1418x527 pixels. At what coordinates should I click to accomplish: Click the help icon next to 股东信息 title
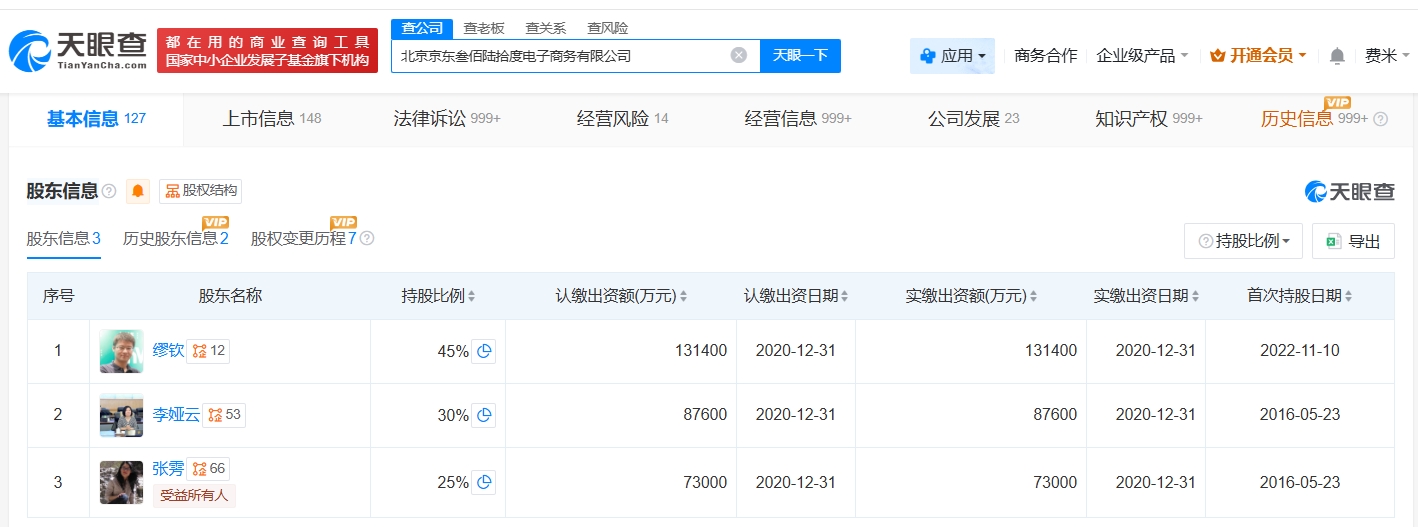click(x=109, y=191)
